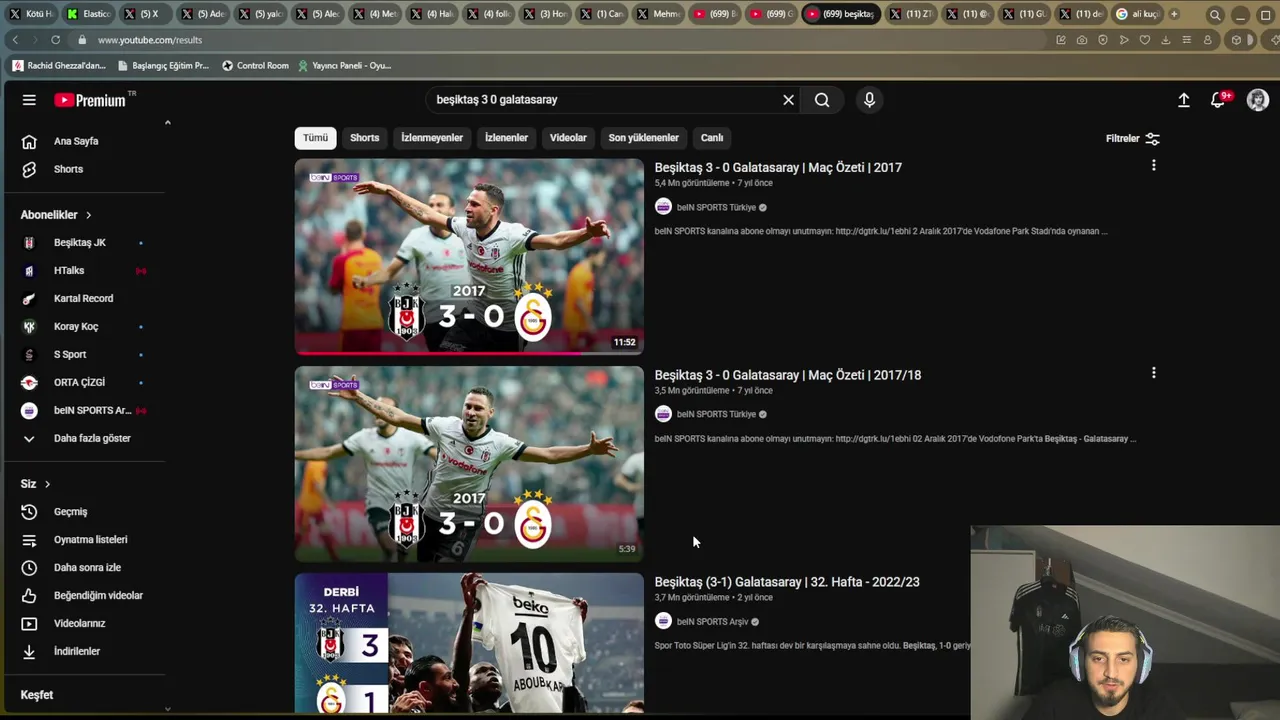The height and width of the screenshot is (720, 1280).
Task: Switch to the ali kuç Google tab
Action: pyautogui.click(x=1137, y=14)
